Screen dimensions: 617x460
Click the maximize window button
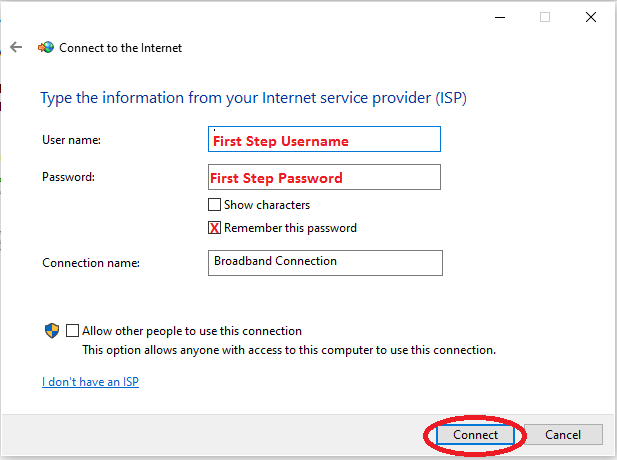point(545,17)
